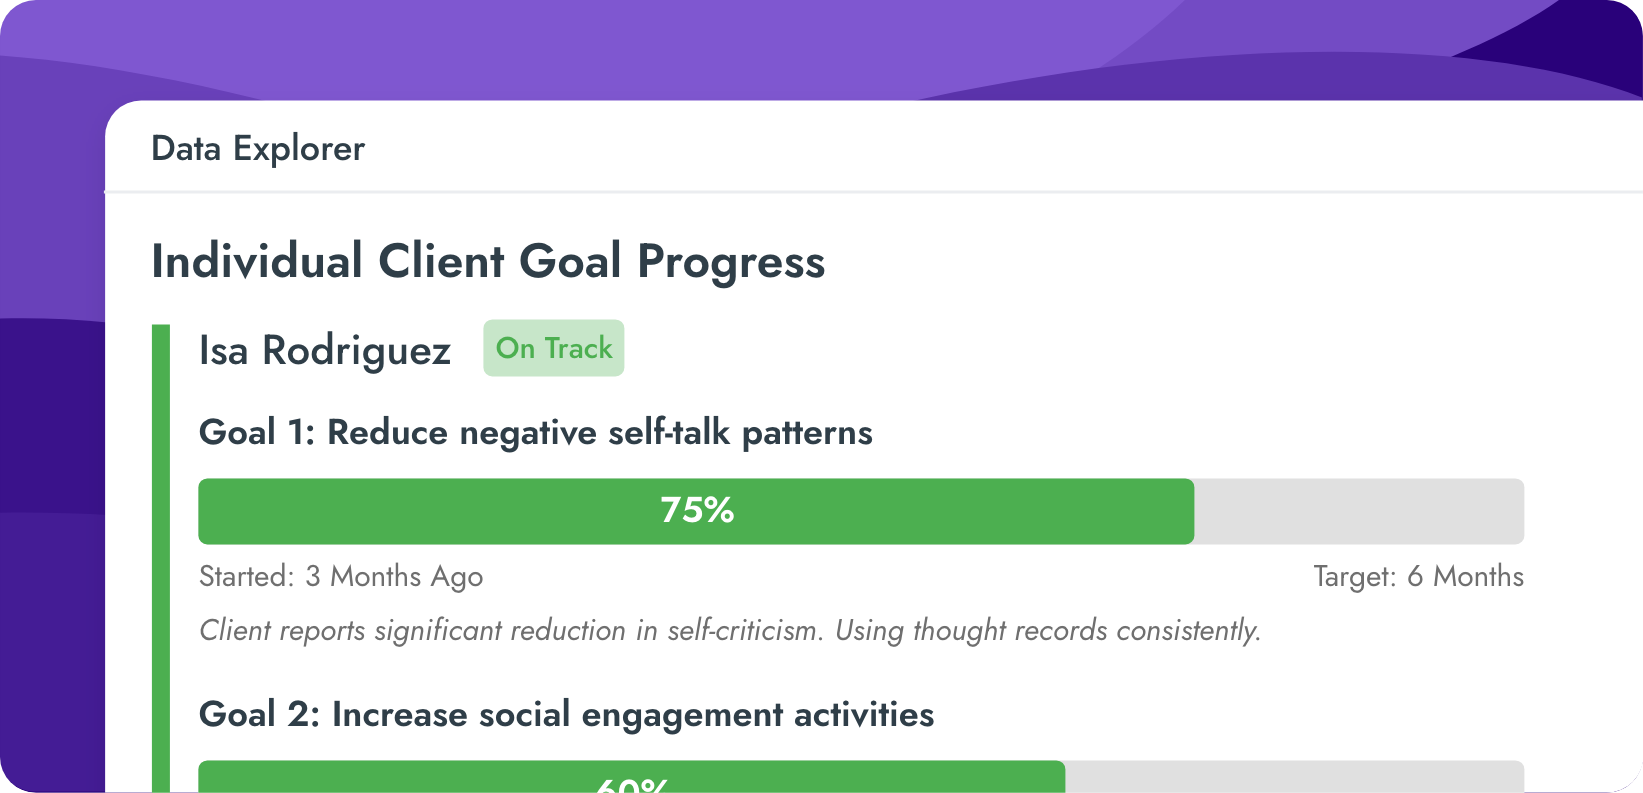Screen dimensions: 1643x793
Task: Select the Individual Client Goal Progress heading
Action: tap(487, 262)
